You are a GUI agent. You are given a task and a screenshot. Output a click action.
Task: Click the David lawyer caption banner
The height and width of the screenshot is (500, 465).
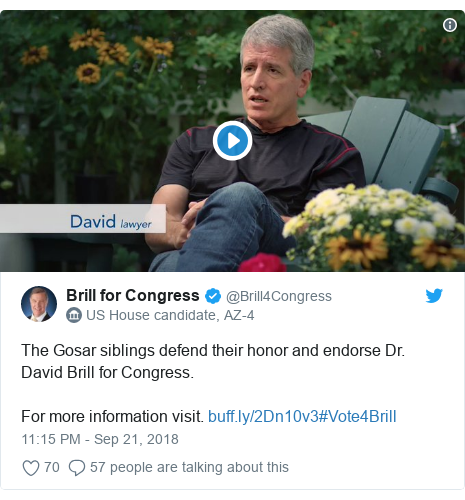tap(83, 219)
